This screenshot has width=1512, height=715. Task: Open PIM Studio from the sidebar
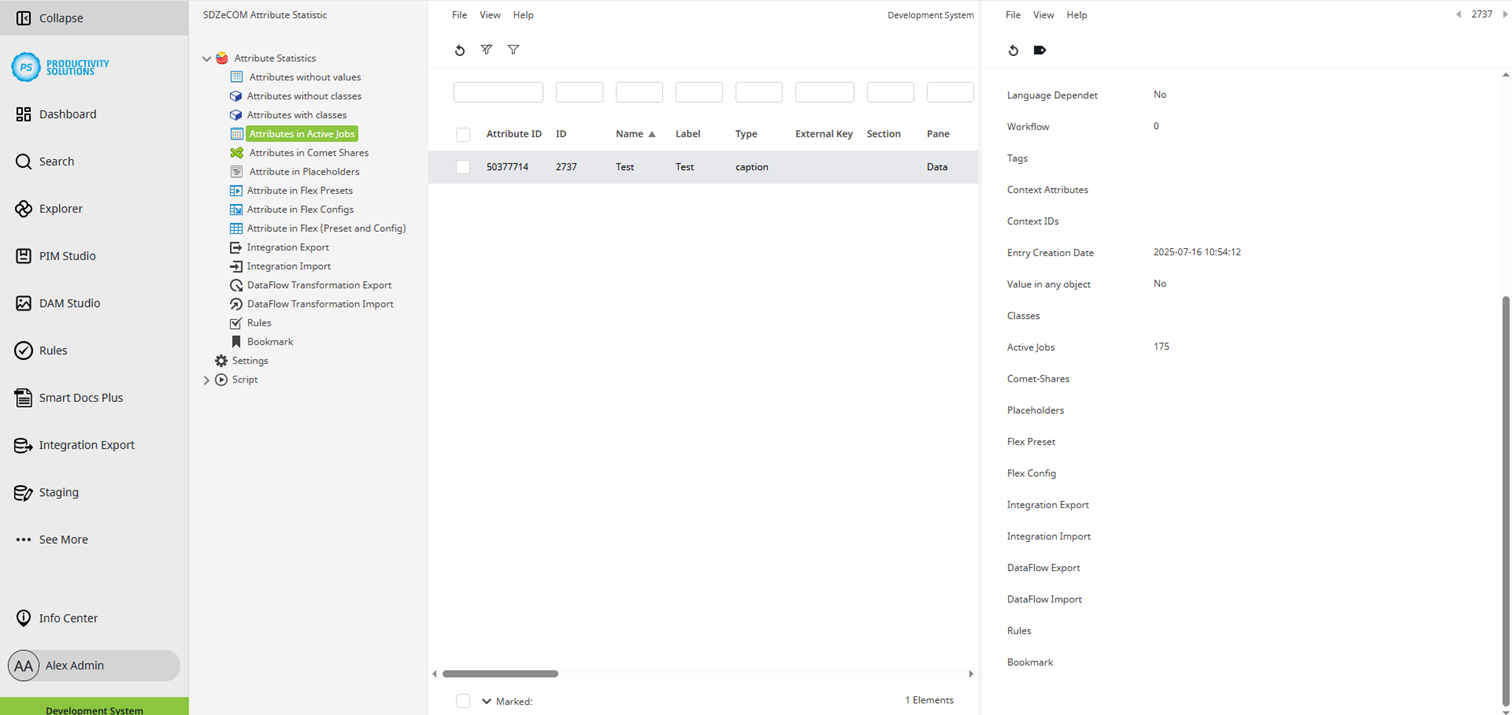click(69, 256)
